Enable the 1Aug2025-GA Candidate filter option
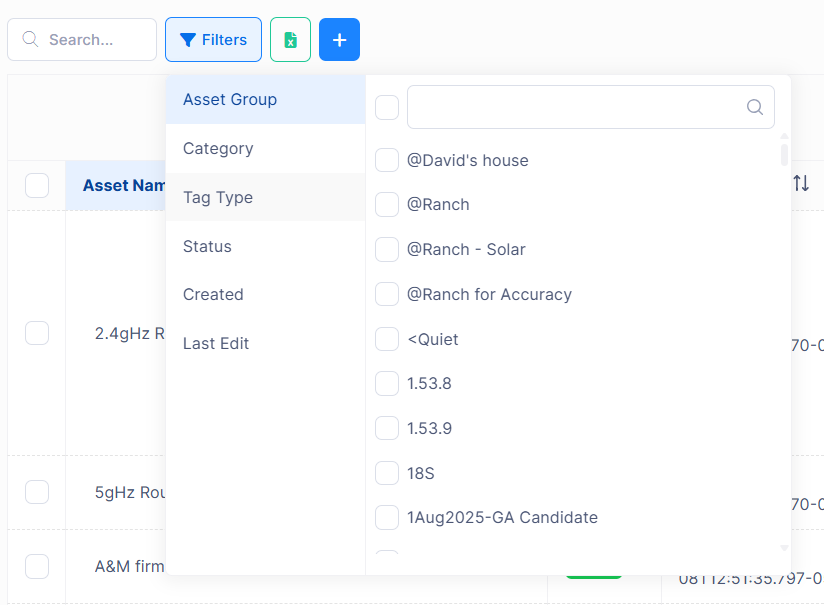824x605 pixels. pos(387,518)
